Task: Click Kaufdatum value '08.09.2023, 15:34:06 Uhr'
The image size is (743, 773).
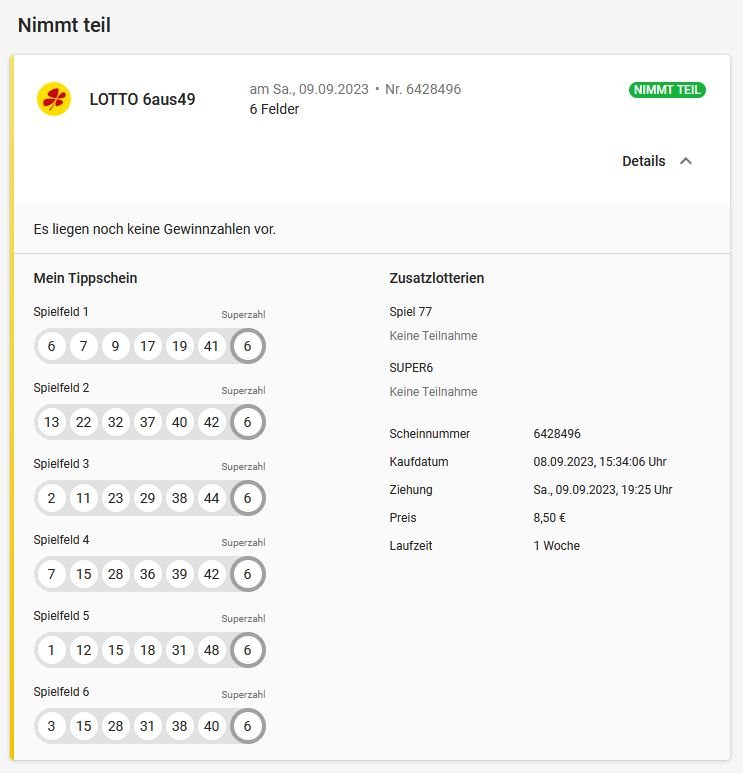Action: pos(600,462)
